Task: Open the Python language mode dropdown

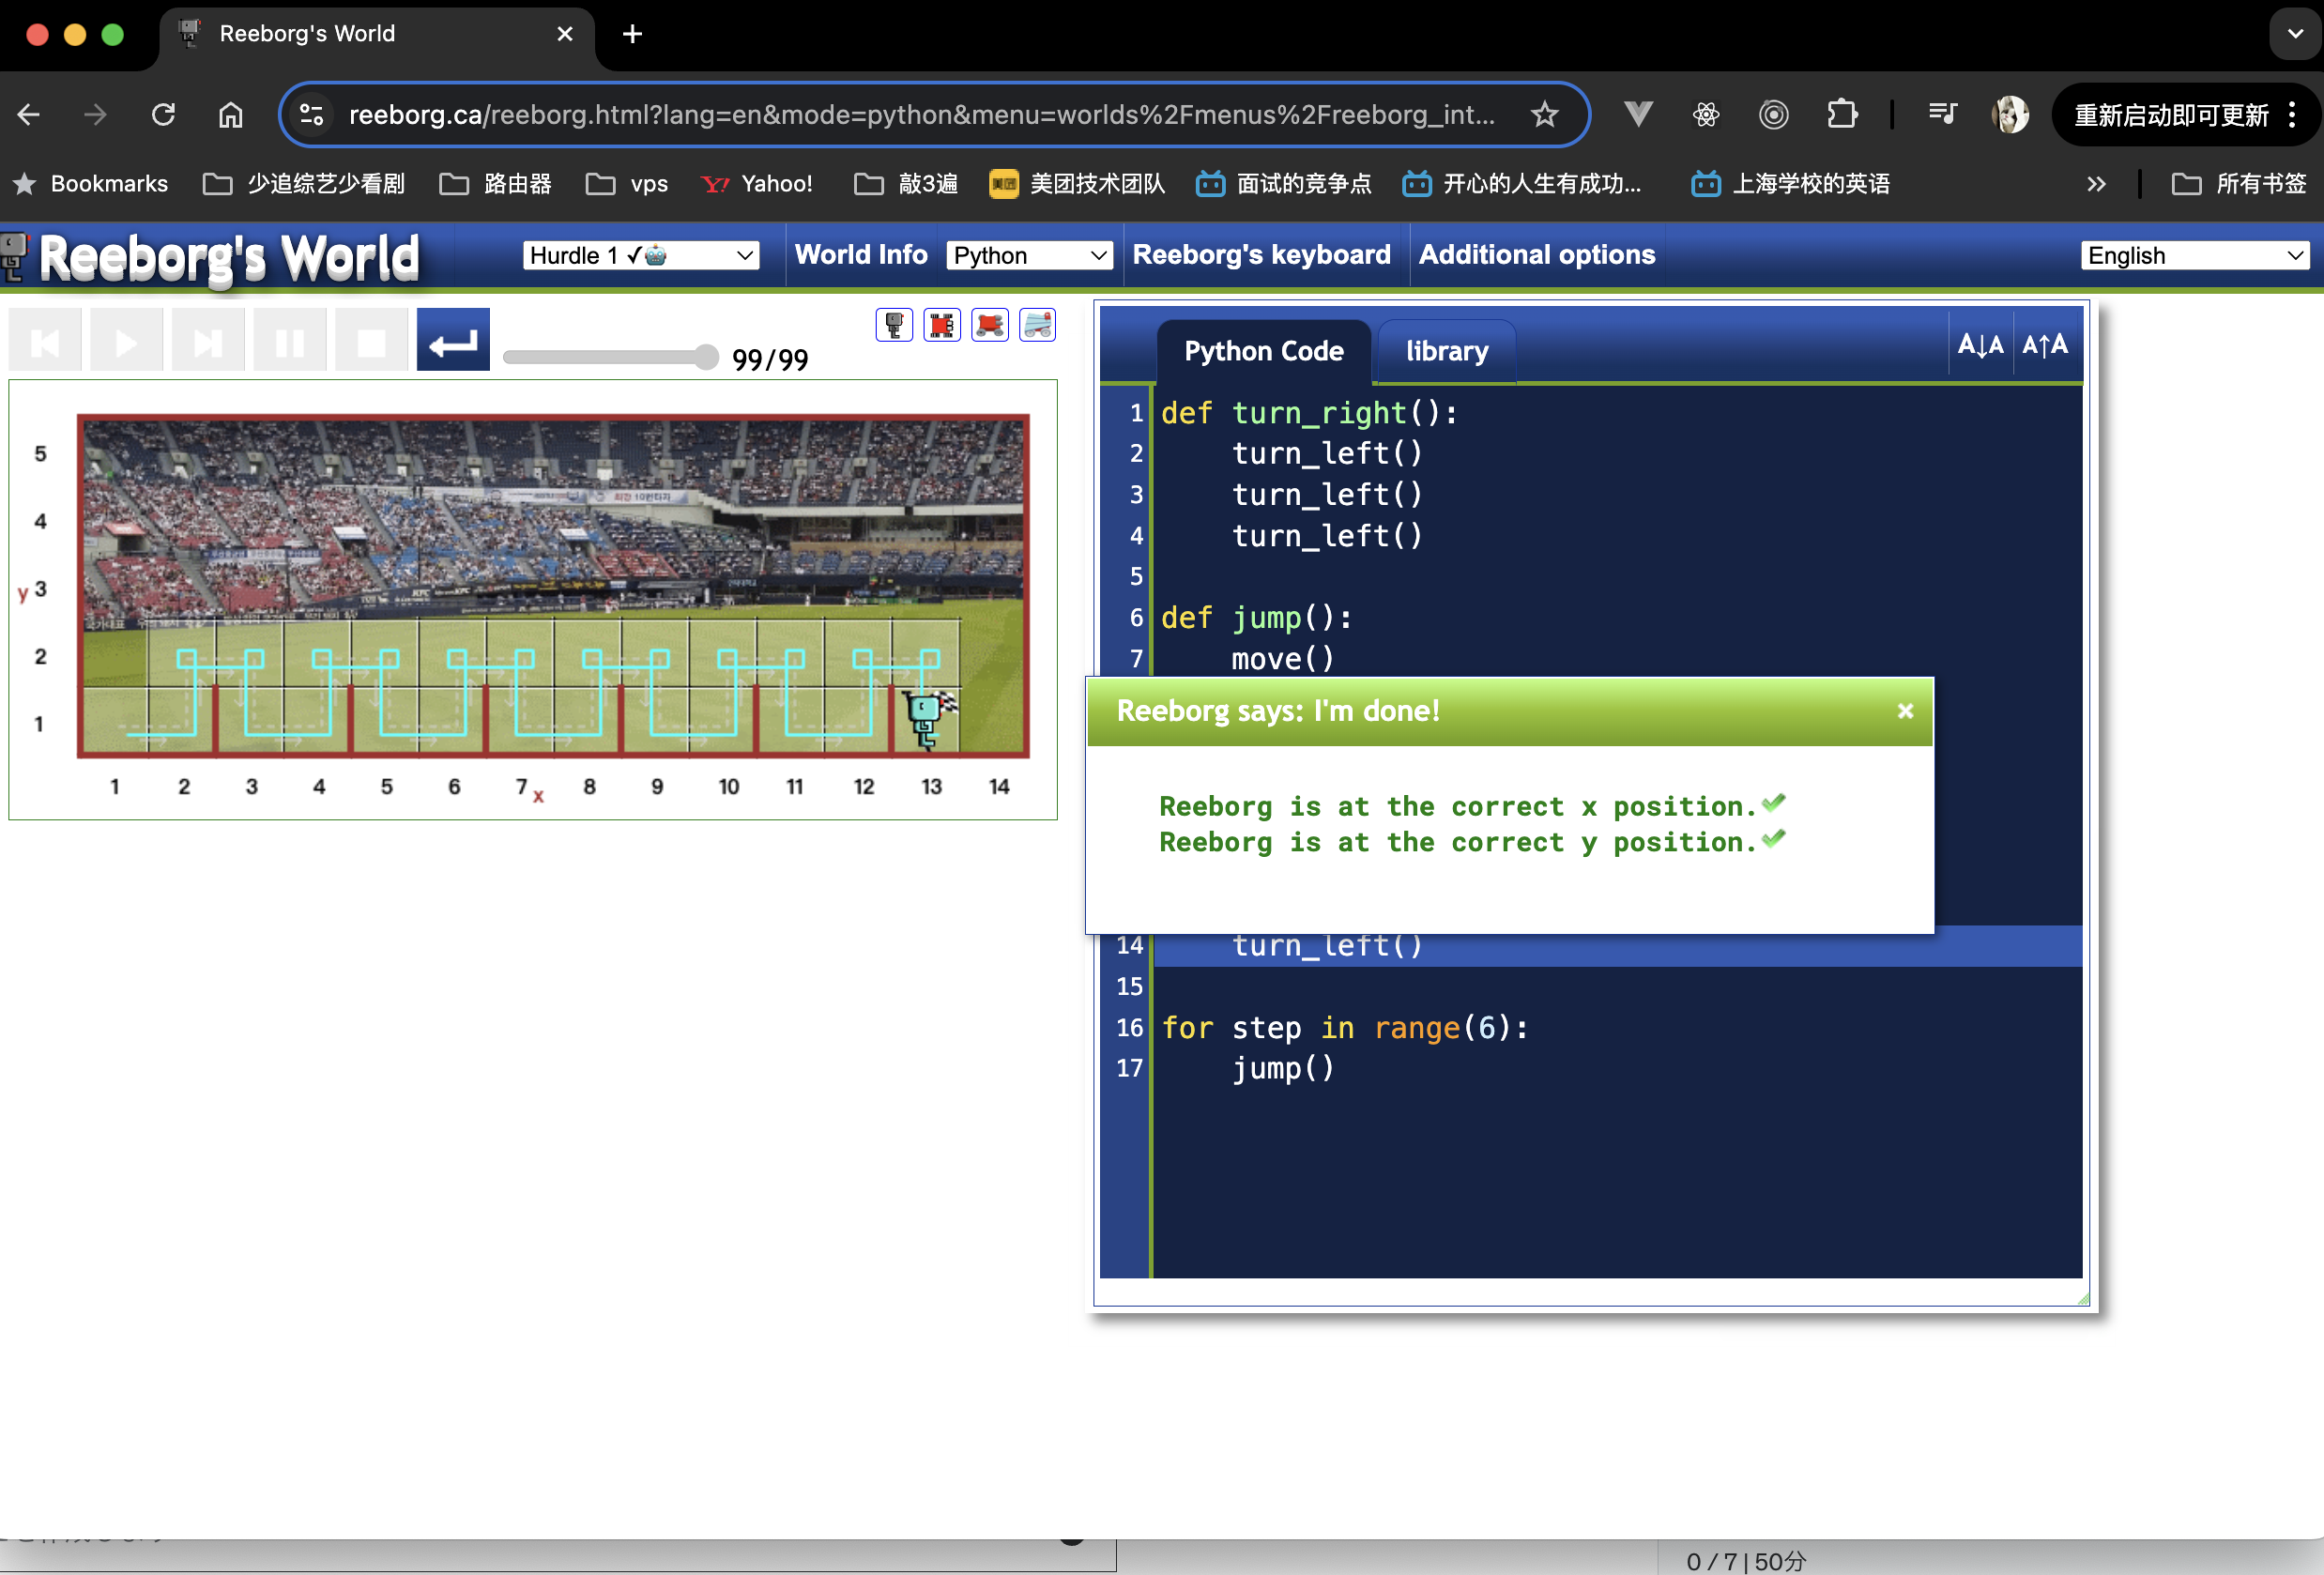Action: click(1029, 255)
